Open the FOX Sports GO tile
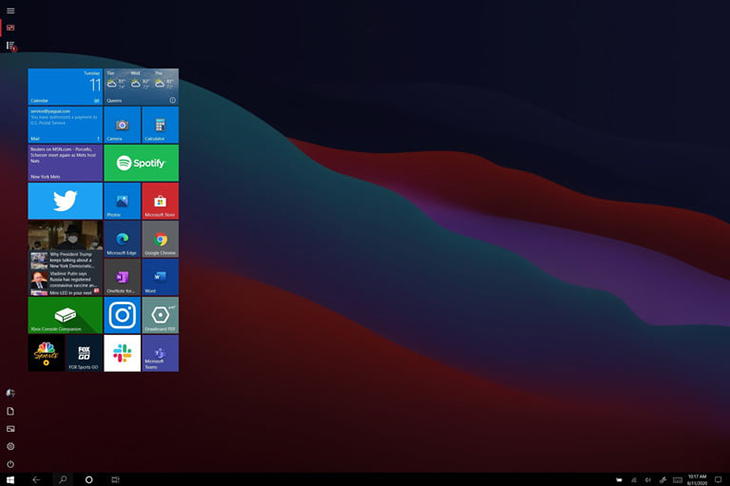 click(x=84, y=353)
